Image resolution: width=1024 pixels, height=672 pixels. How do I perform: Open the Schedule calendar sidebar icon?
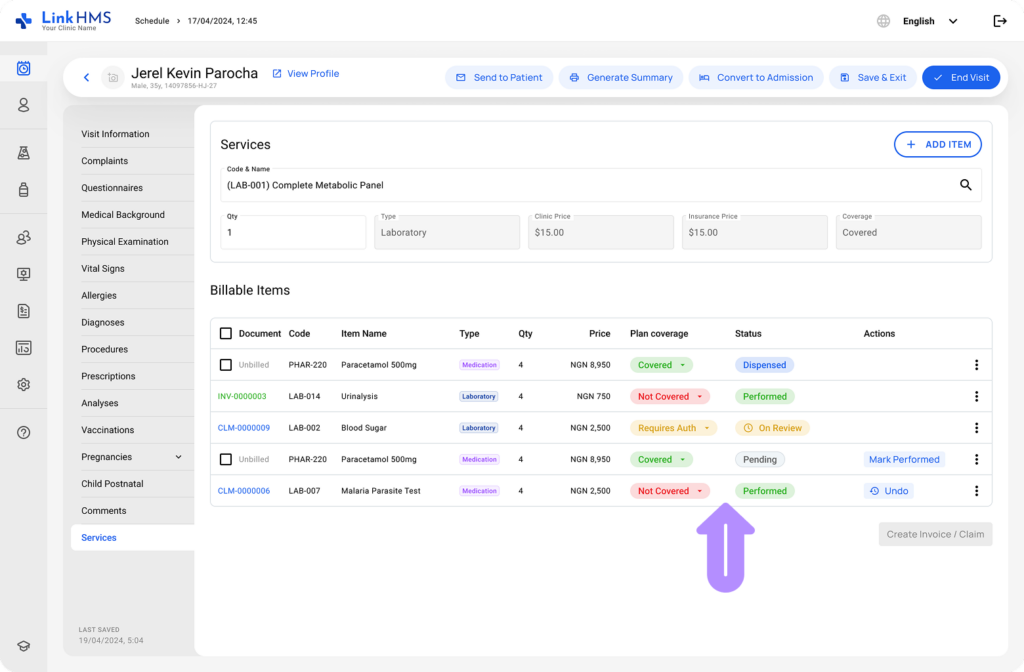(x=24, y=68)
